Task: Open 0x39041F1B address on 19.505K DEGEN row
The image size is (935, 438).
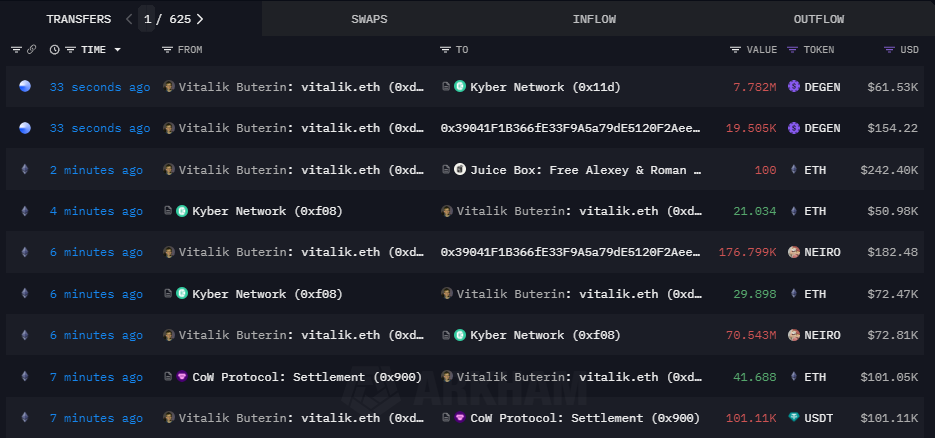Action: pyautogui.click(x=571, y=128)
